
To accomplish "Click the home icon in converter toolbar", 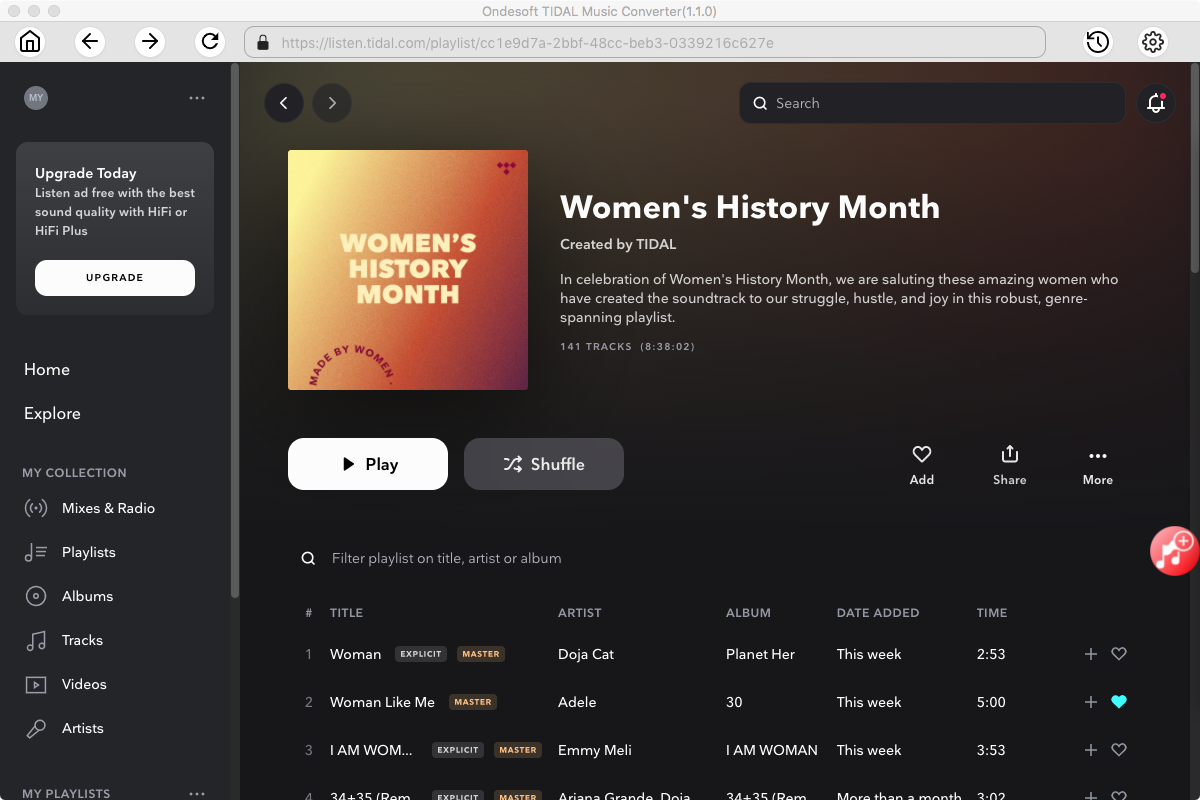I will click(30, 42).
